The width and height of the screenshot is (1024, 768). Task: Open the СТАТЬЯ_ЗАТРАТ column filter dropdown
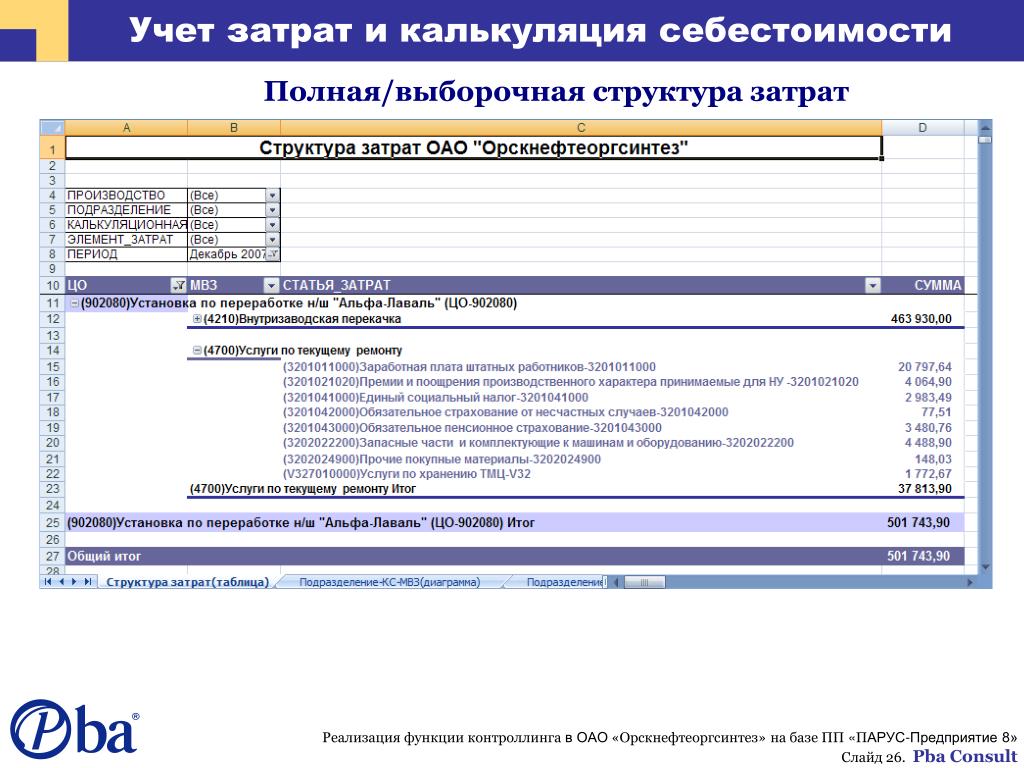point(872,285)
